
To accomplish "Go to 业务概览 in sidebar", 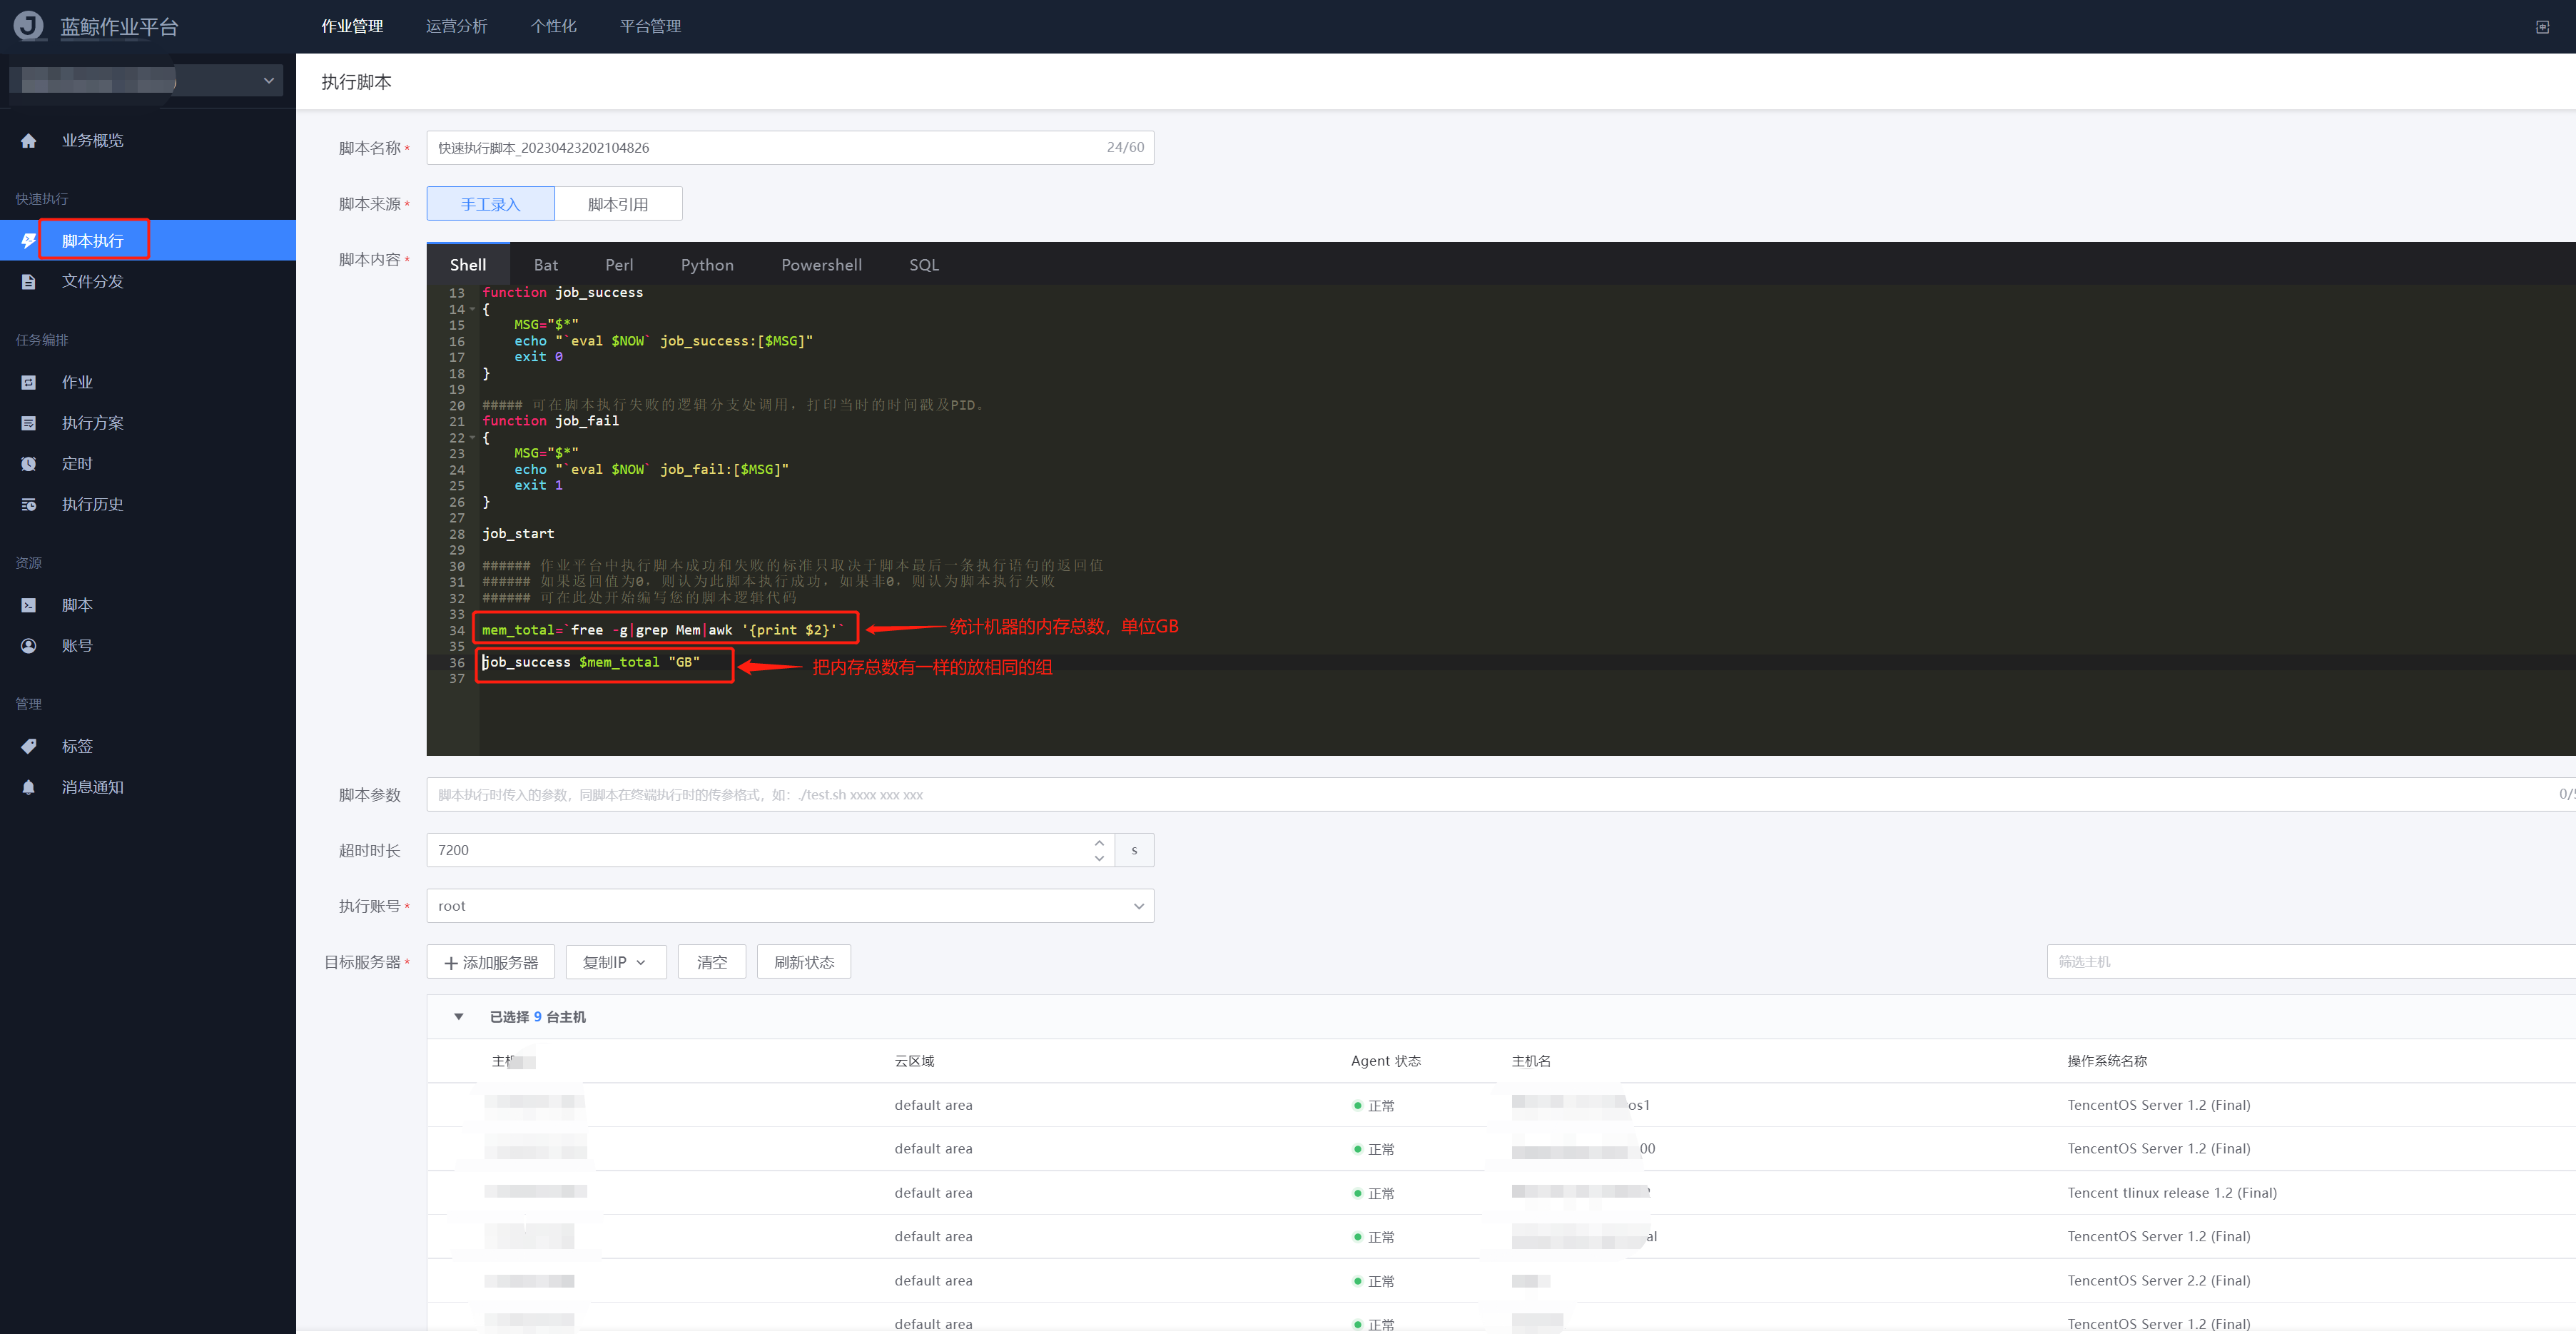I will click(93, 141).
